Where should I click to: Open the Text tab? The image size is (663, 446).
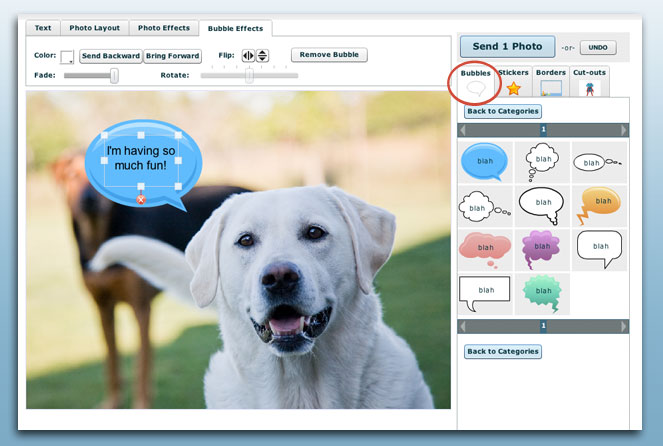click(x=43, y=28)
